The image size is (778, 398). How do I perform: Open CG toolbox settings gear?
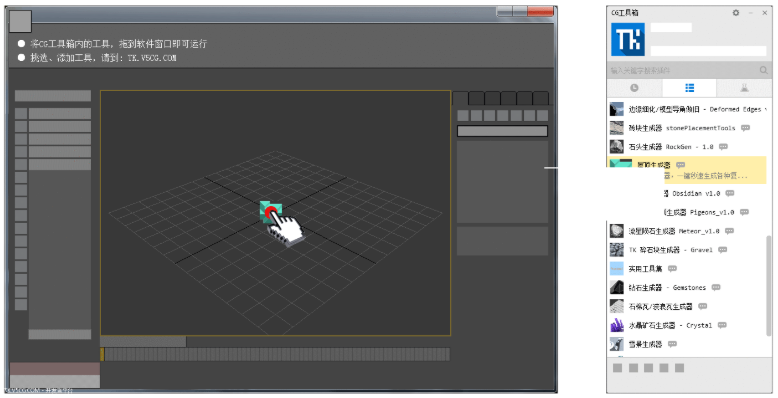click(736, 13)
